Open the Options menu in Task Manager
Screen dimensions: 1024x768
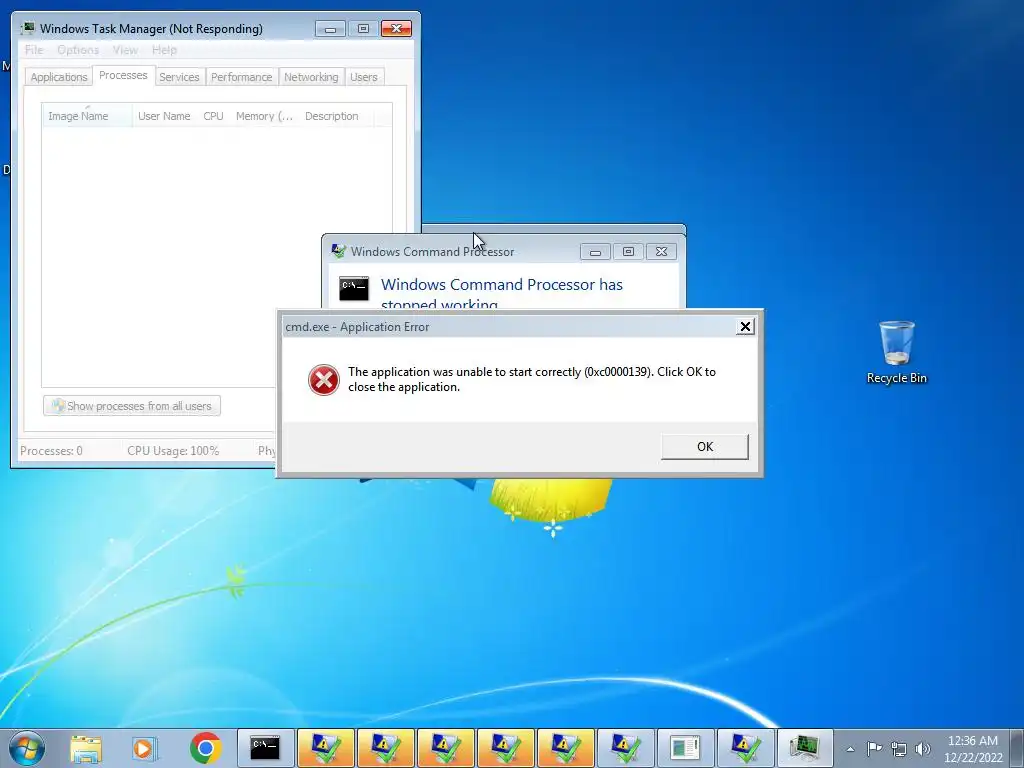(x=78, y=50)
